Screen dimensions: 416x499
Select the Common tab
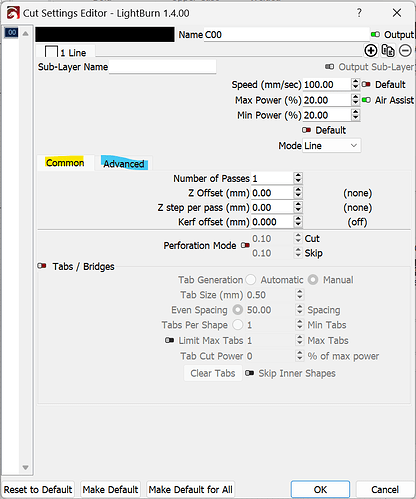(65, 163)
